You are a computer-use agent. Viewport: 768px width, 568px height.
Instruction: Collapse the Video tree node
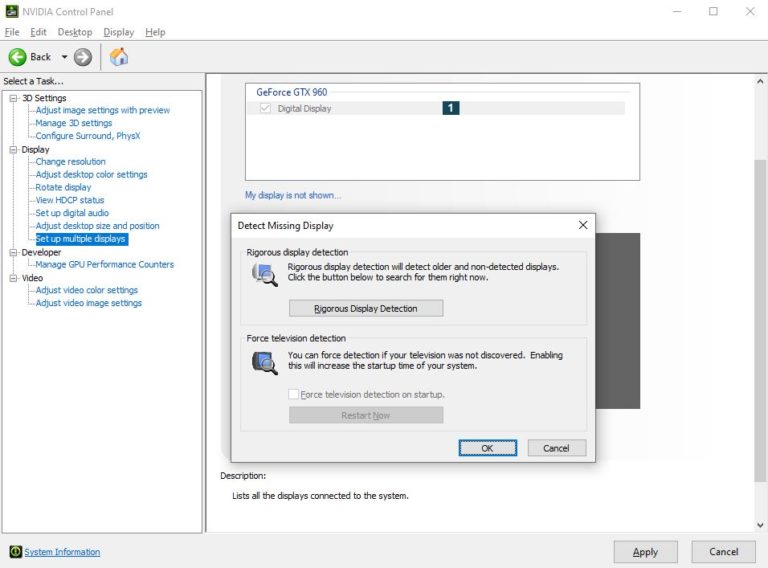[13, 278]
